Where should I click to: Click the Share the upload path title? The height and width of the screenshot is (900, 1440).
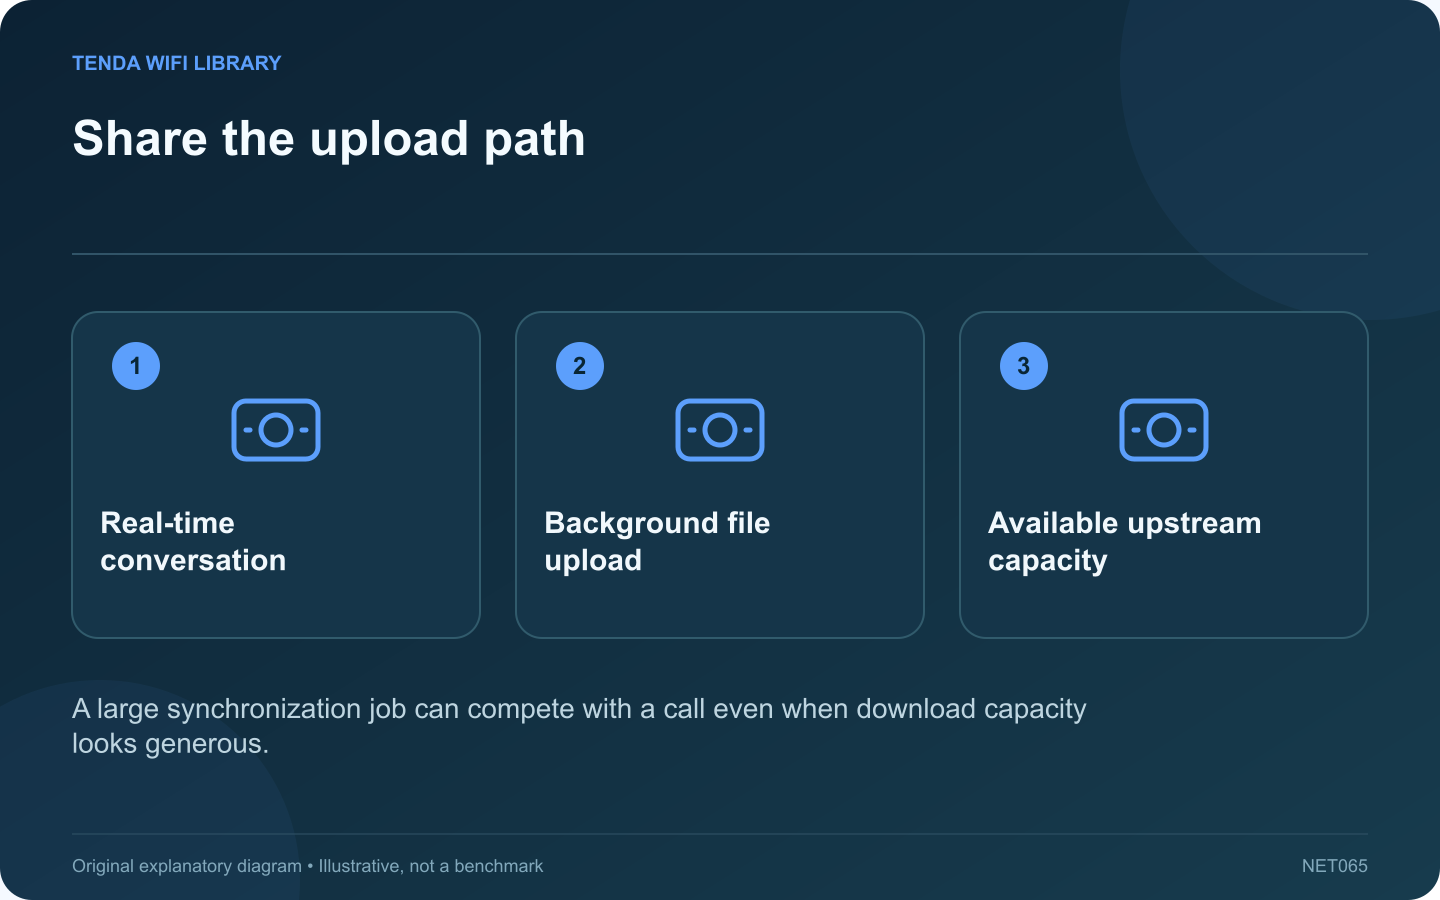pyautogui.click(x=329, y=139)
